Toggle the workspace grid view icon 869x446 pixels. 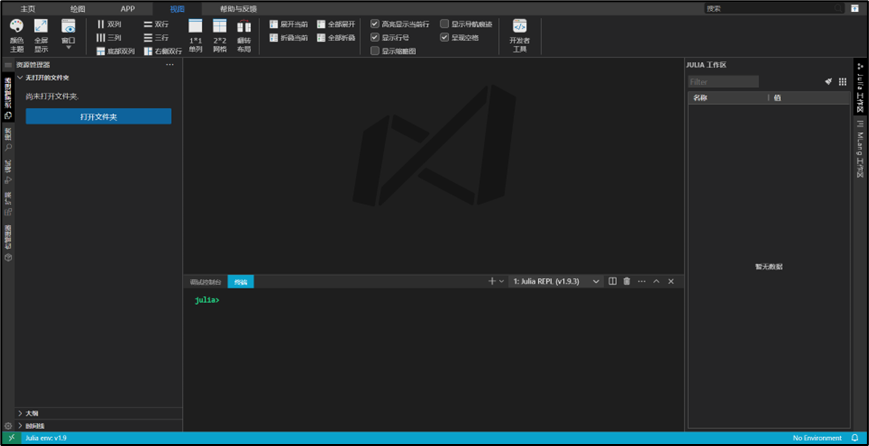842,81
